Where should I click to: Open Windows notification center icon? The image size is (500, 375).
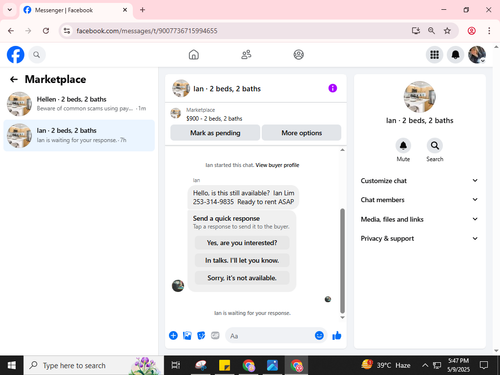pos(484,365)
